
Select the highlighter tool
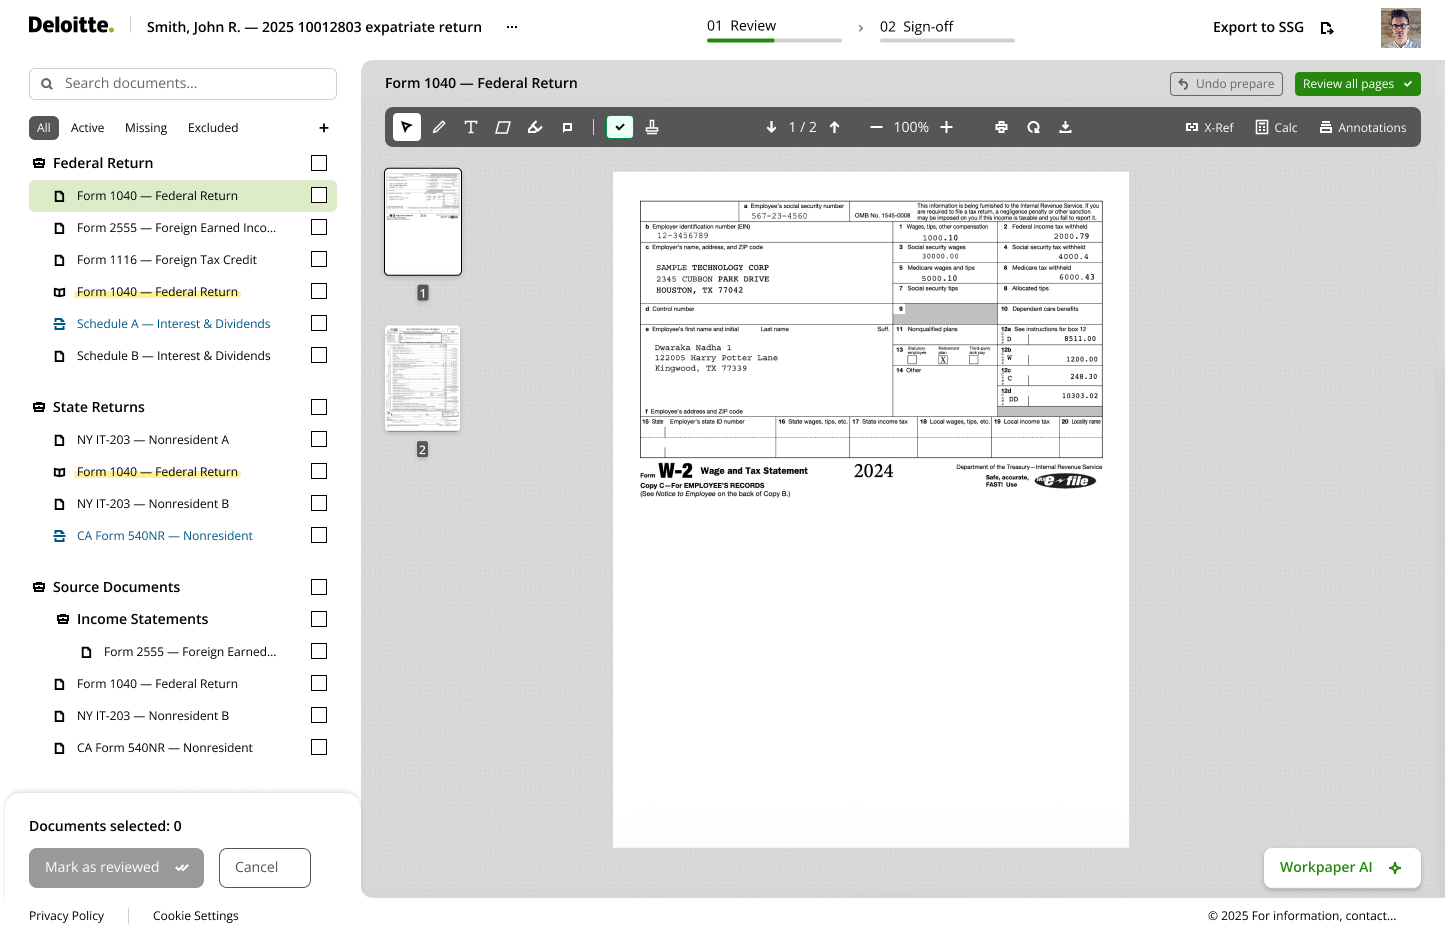coord(535,127)
